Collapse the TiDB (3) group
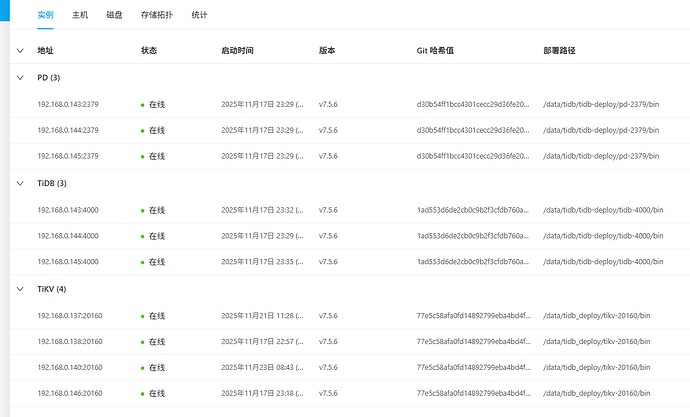Image resolution: width=690 pixels, height=417 pixels. coord(20,183)
